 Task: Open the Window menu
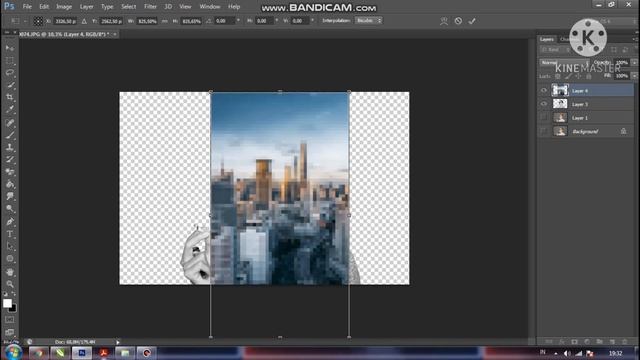coord(210,7)
